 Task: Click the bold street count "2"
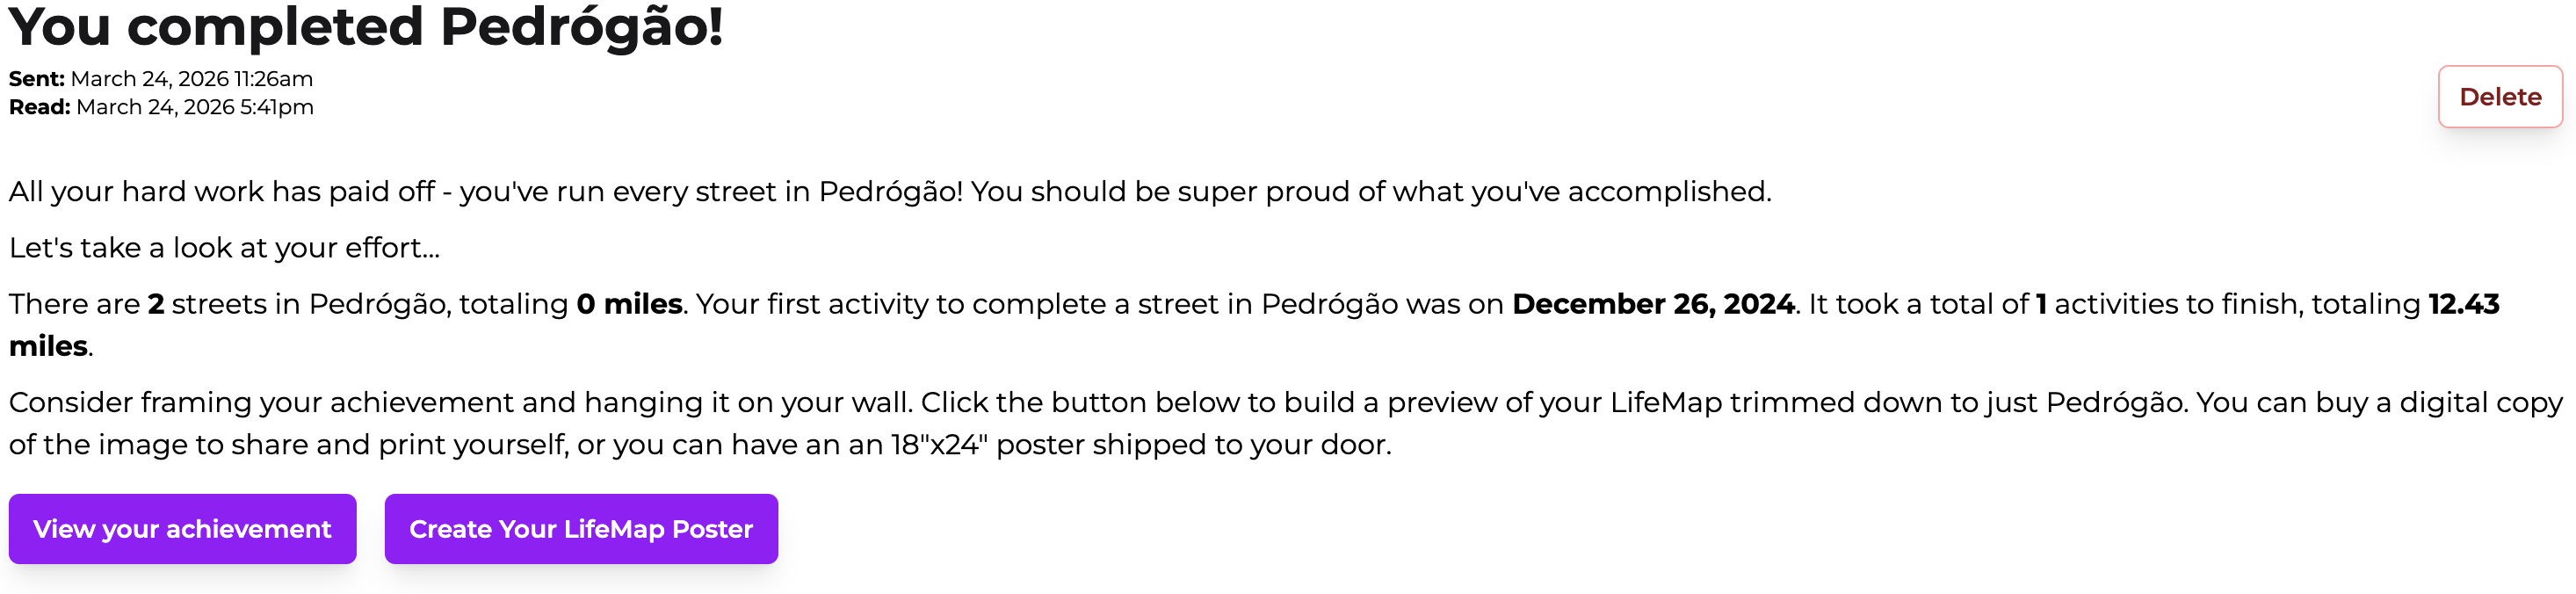click(156, 304)
